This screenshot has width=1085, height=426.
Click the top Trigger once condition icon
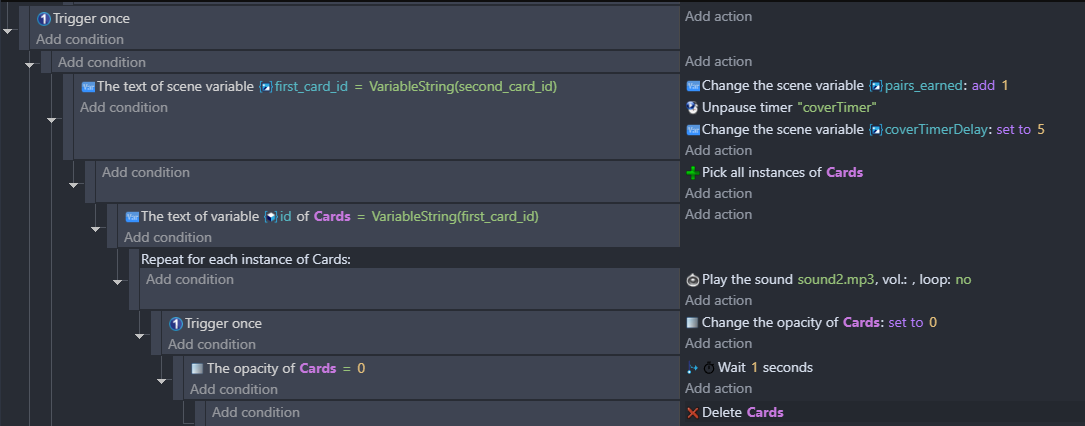[x=44, y=19]
